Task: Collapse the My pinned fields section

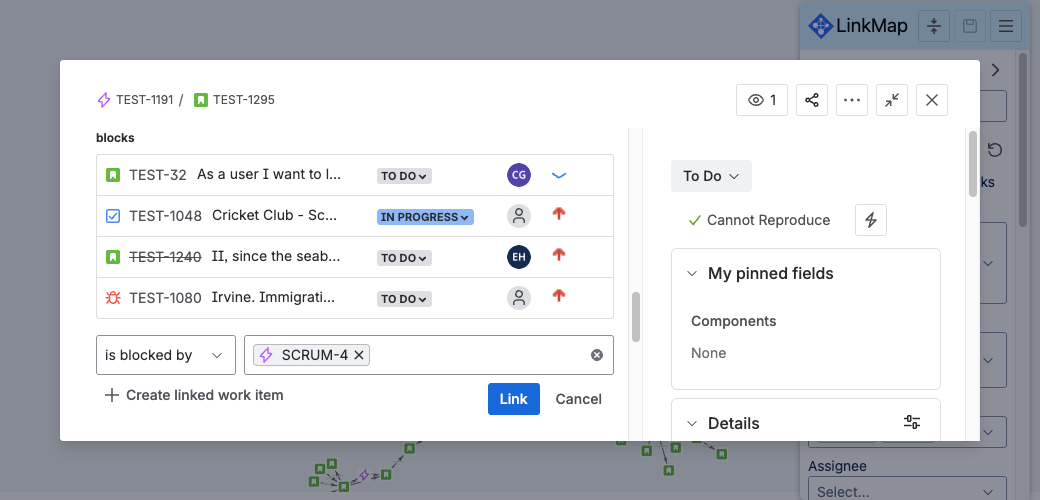Action: [692, 274]
